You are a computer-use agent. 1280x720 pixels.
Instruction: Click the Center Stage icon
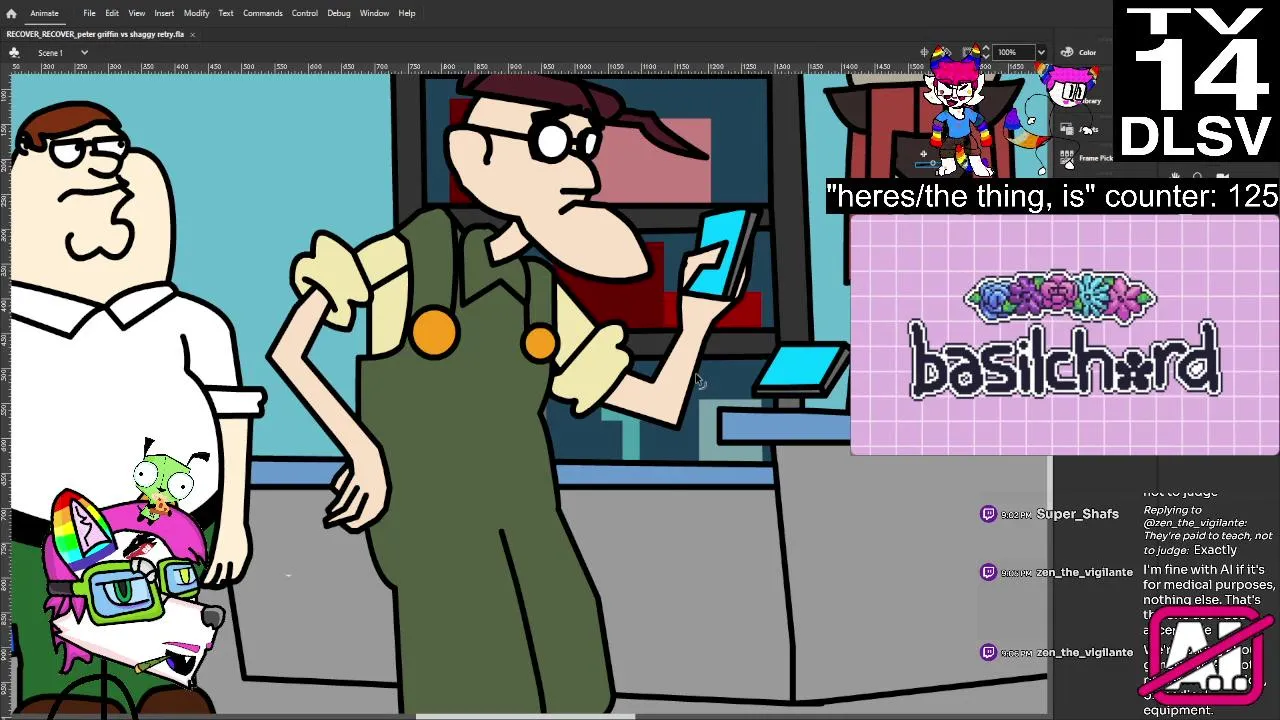pyautogui.click(x=924, y=52)
